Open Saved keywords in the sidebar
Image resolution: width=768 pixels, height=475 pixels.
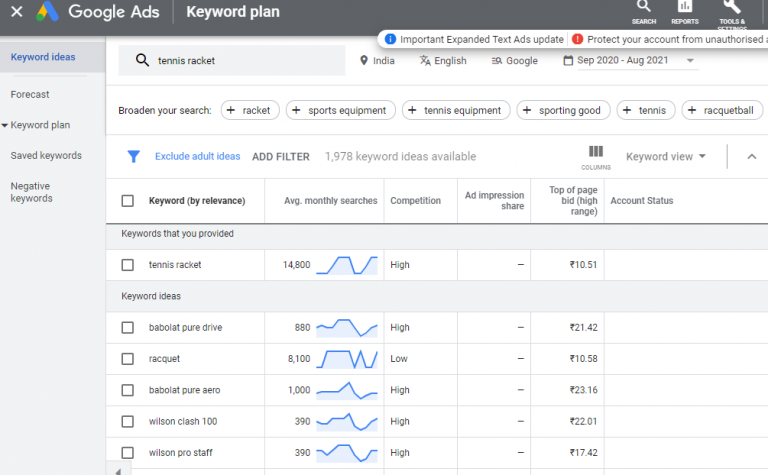tap(46, 156)
